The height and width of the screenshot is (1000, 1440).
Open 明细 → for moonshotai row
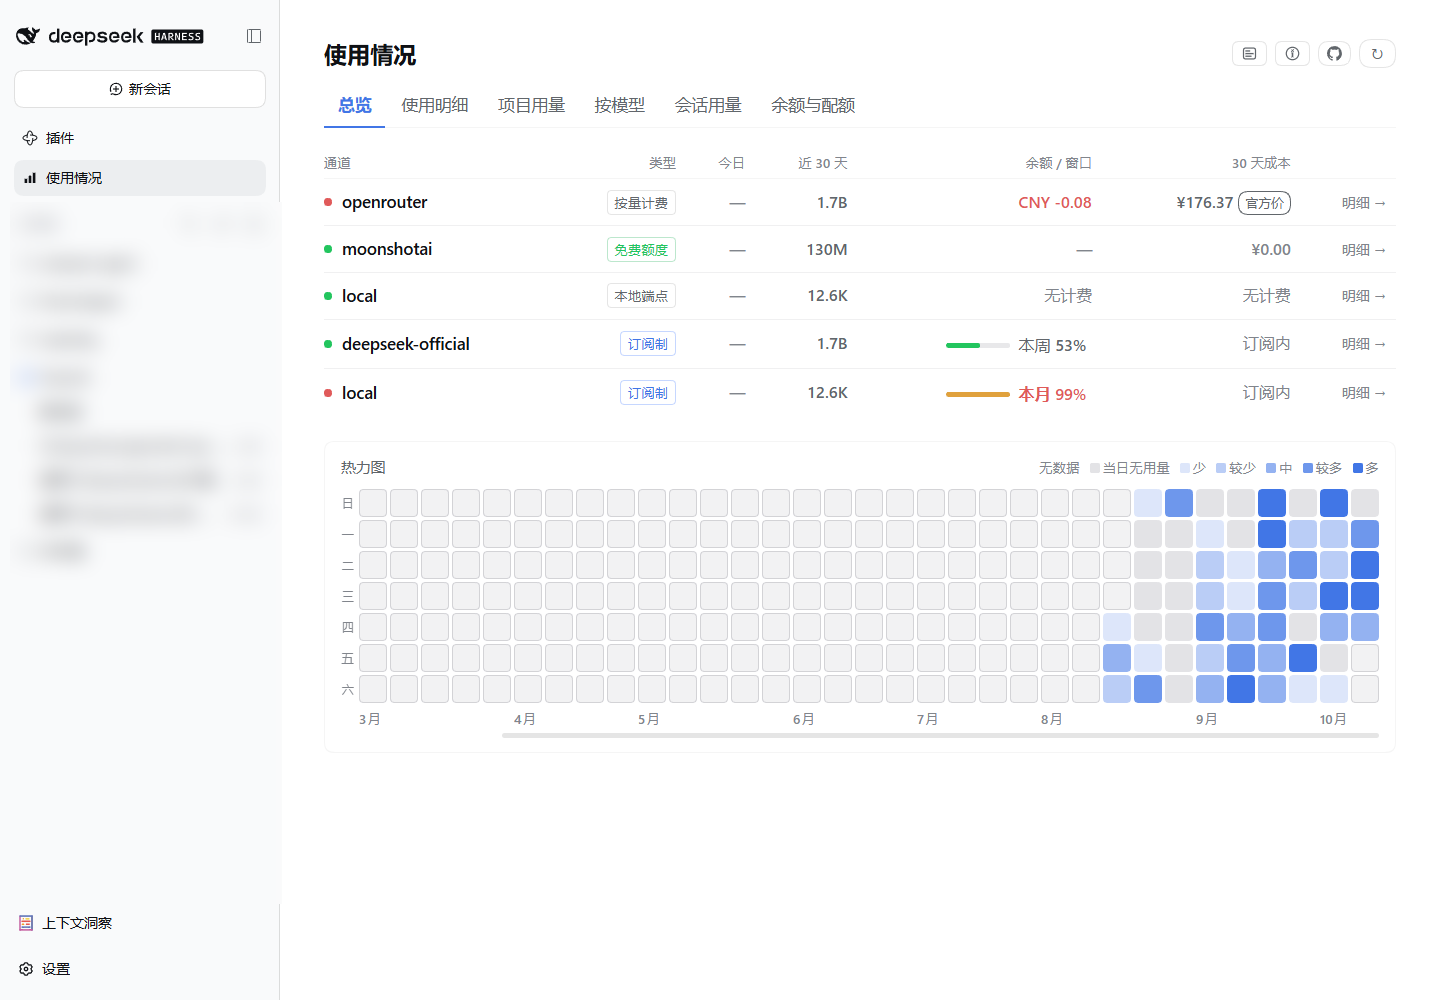pyautogui.click(x=1363, y=250)
